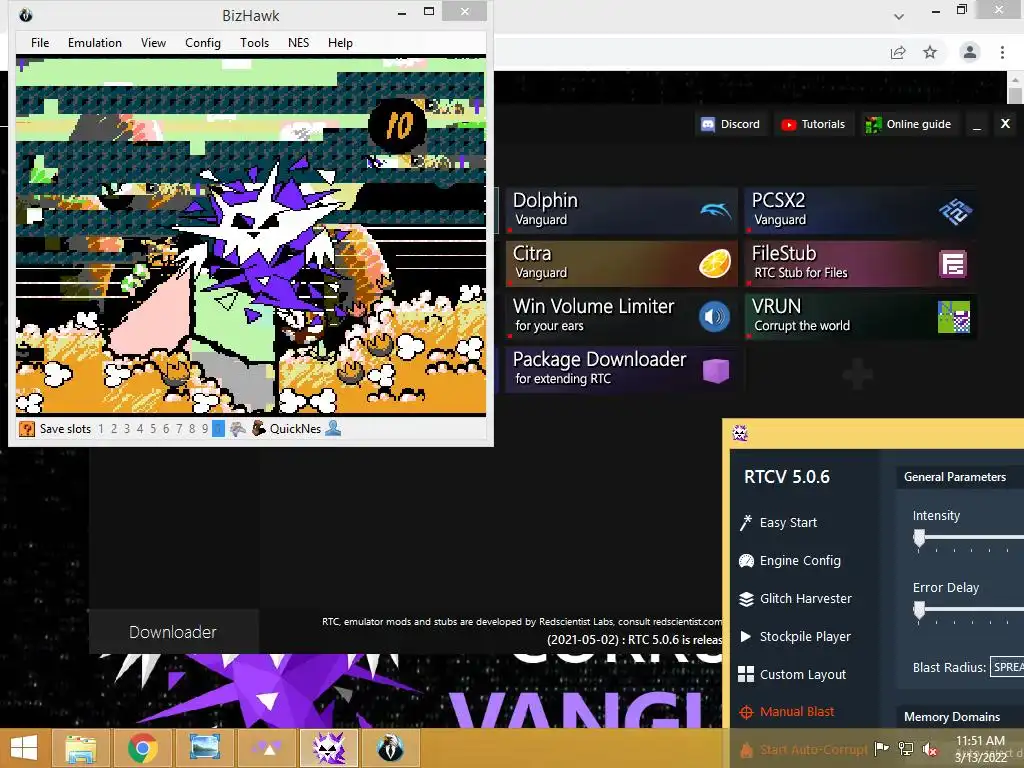Open the Blast Radius dropdown
1024x768 pixels.
tap(1007, 667)
